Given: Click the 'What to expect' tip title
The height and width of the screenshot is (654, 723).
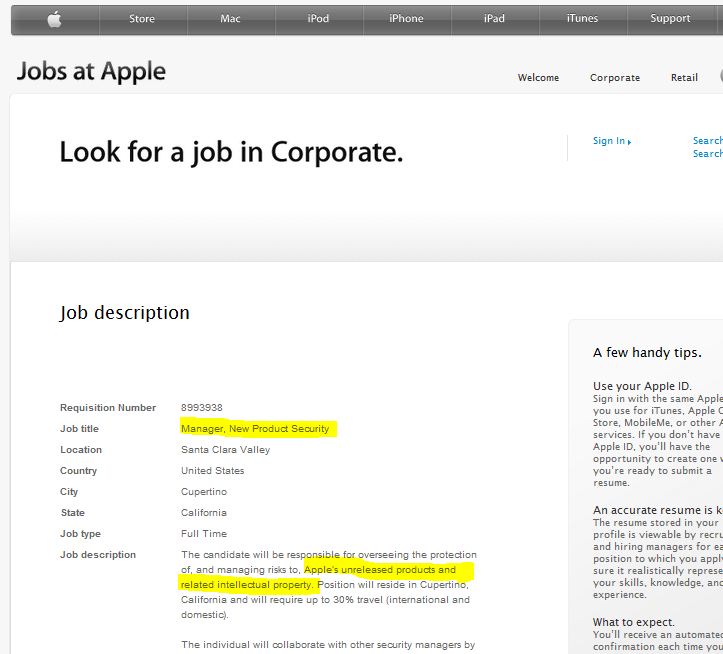Looking at the screenshot, I should (634, 622).
